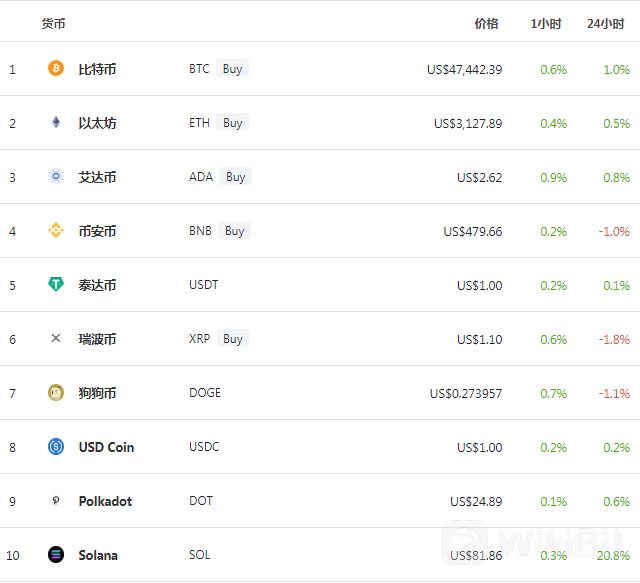This screenshot has width=640, height=583.
Task: Click Buy button next to ADA
Action: 236,176
